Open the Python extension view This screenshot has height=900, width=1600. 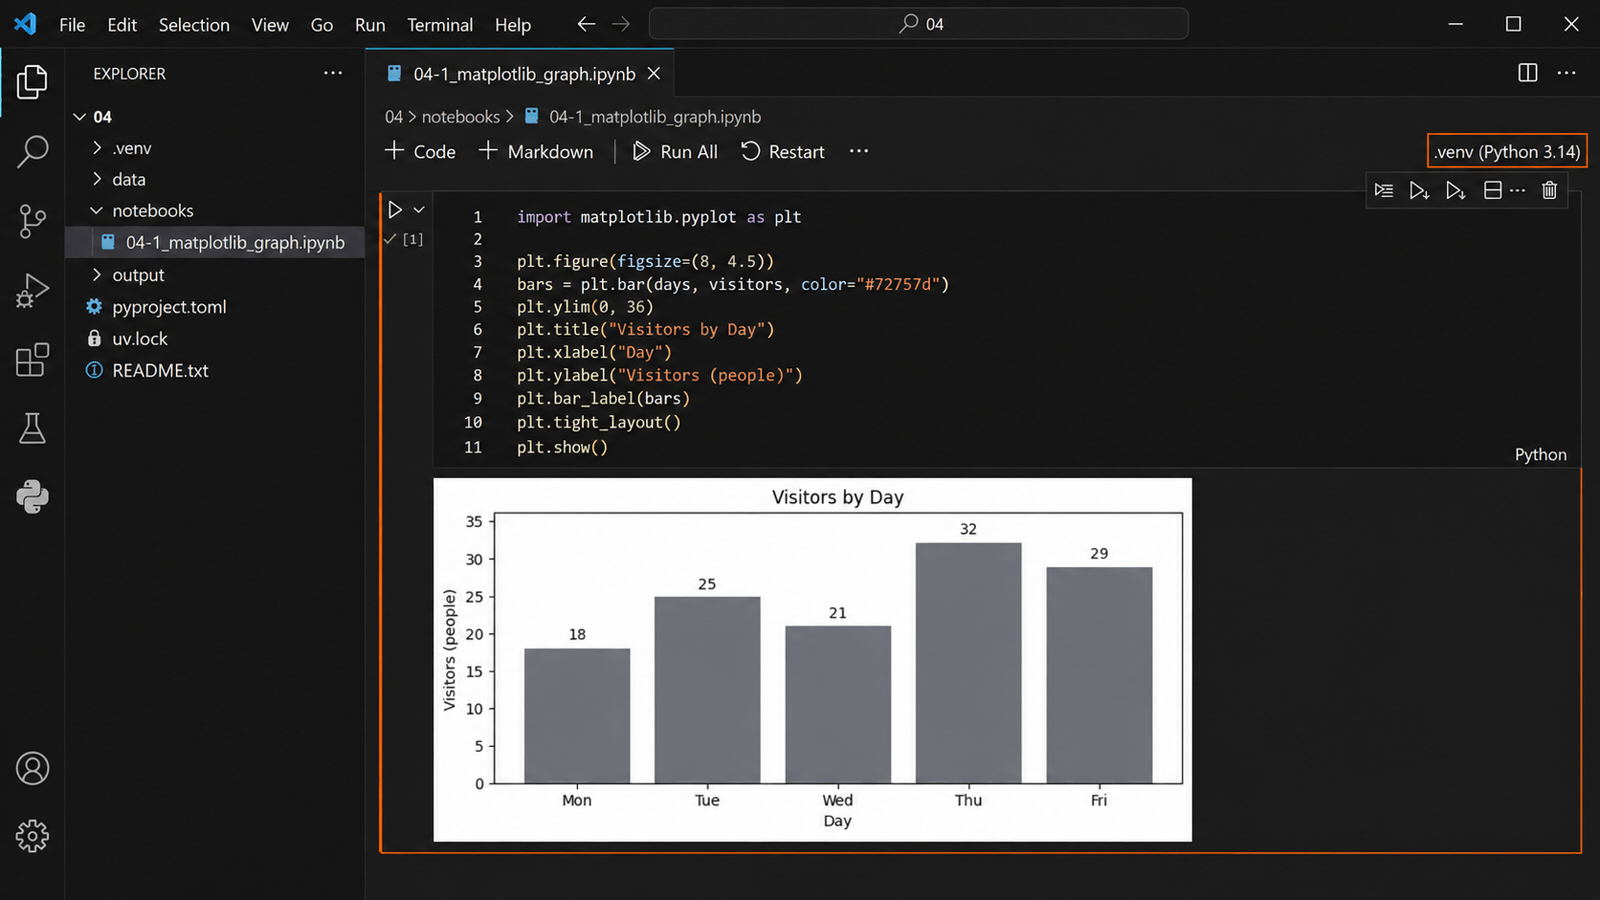point(32,497)
